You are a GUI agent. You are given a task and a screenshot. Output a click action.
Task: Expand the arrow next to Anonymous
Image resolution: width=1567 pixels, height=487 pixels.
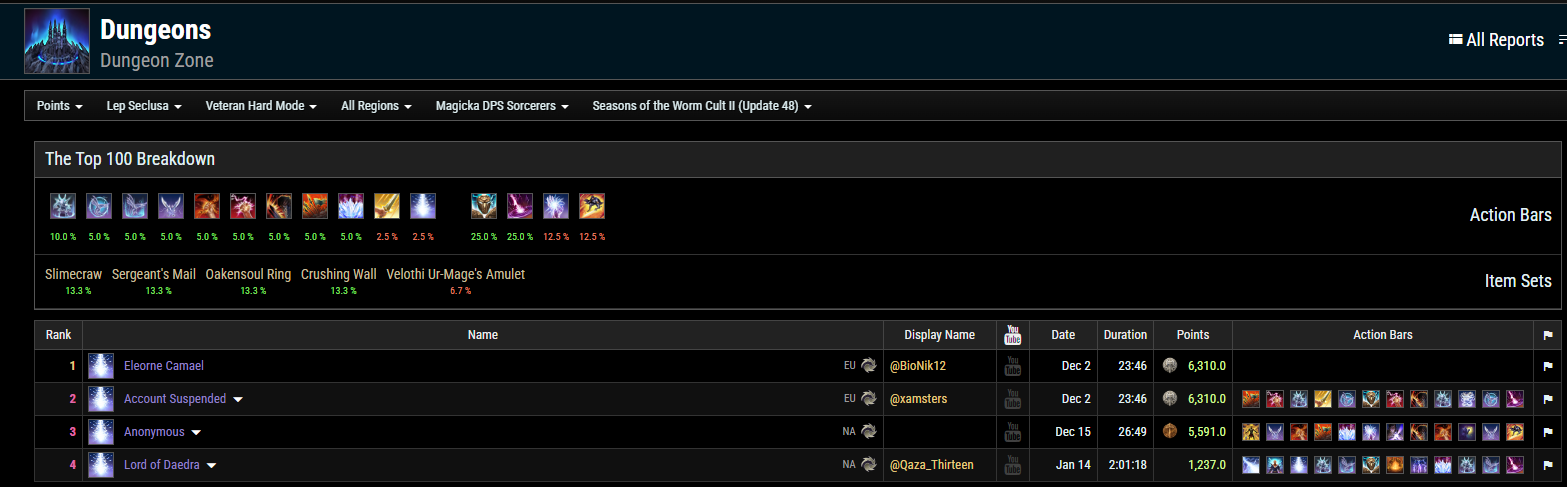pos(196,433)
